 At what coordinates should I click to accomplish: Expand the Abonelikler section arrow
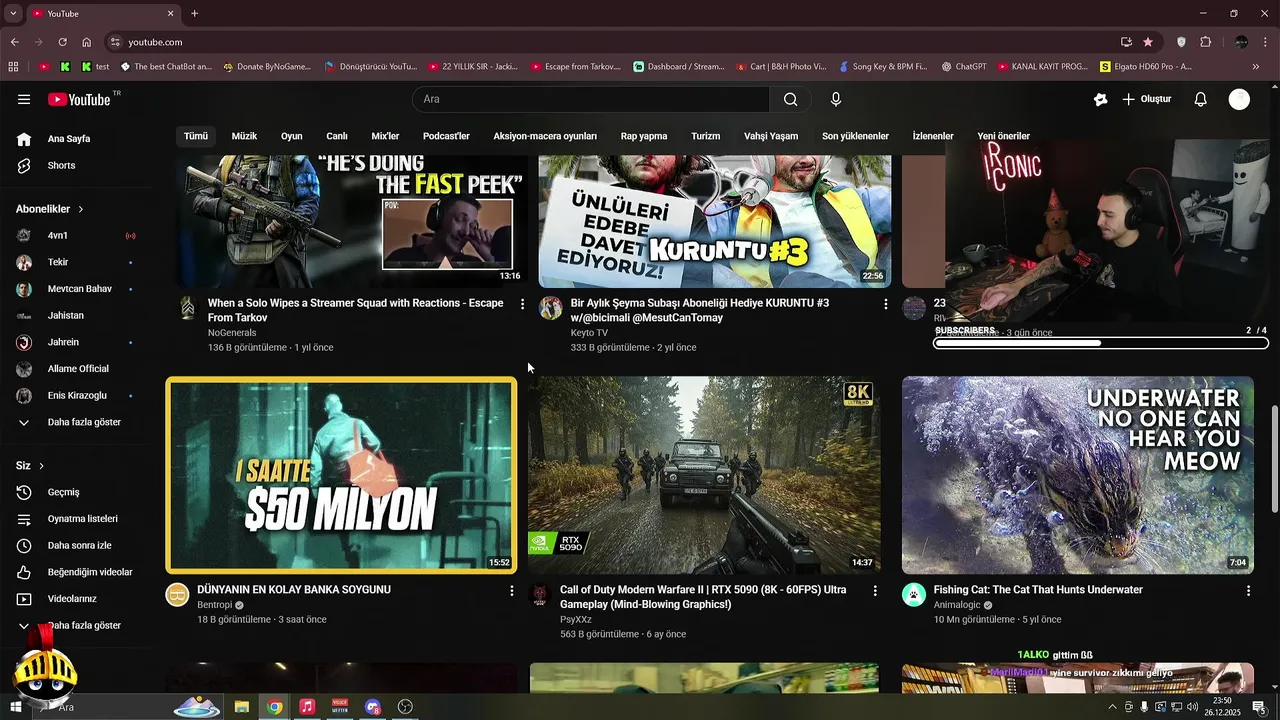[80, 209]
